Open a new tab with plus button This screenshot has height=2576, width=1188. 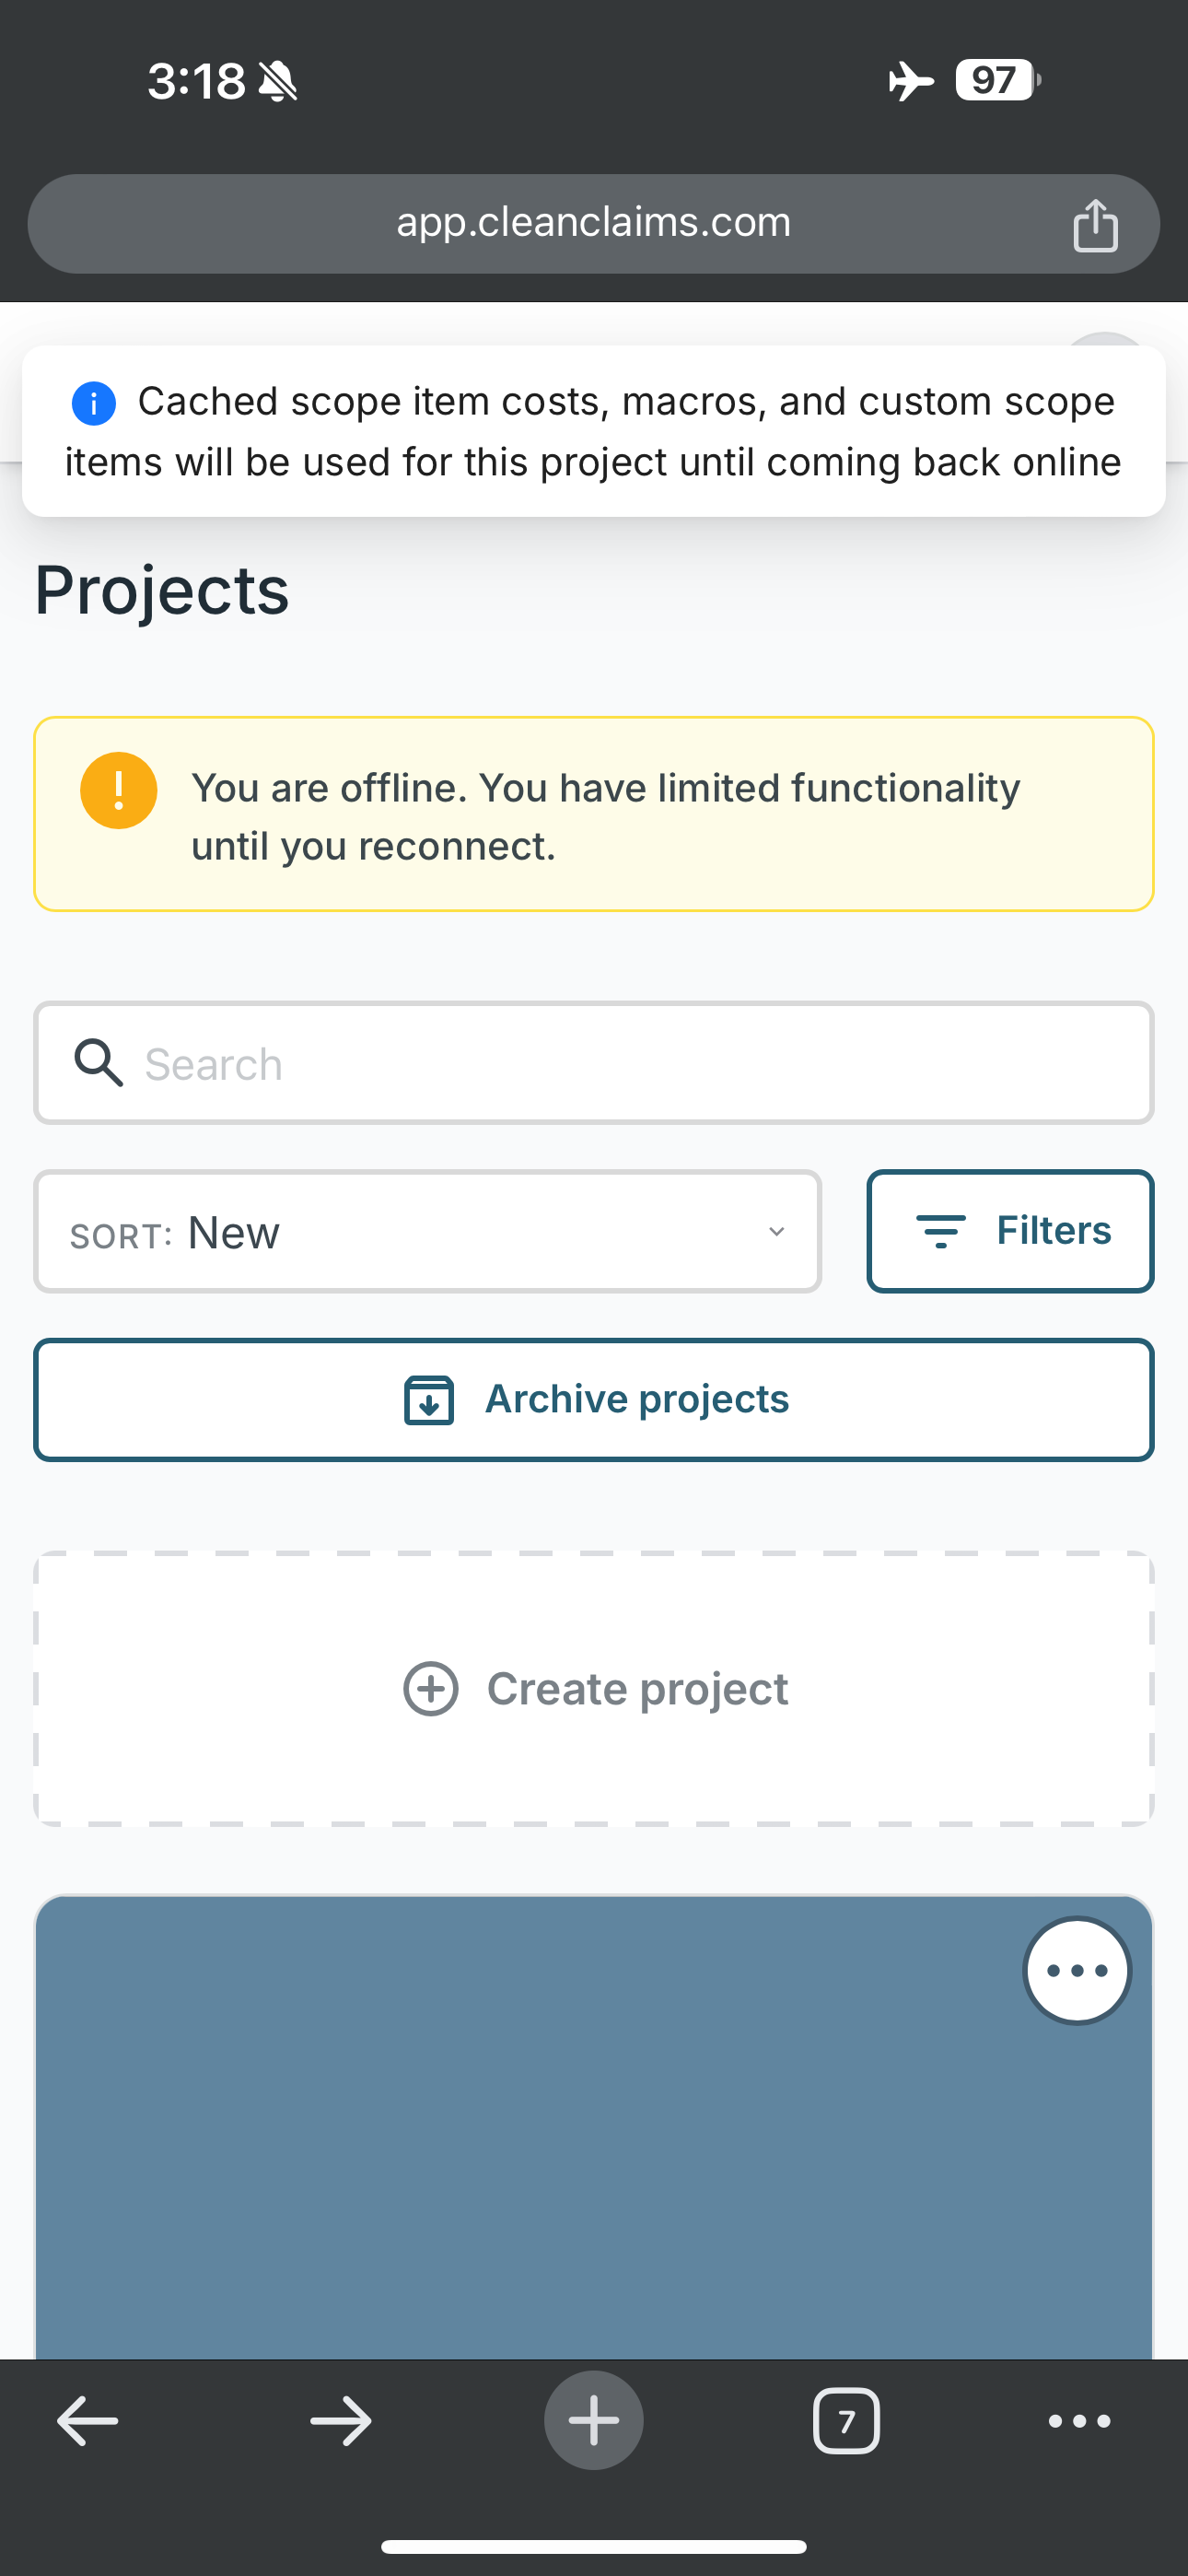594,2420
